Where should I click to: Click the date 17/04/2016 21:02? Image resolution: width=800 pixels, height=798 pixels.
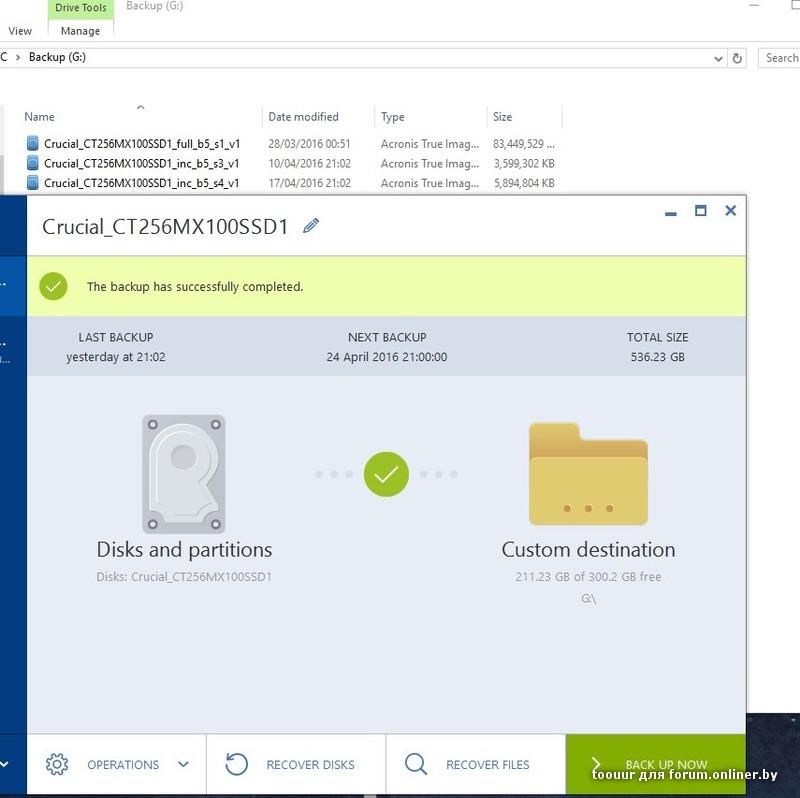[x=309, y=183]
